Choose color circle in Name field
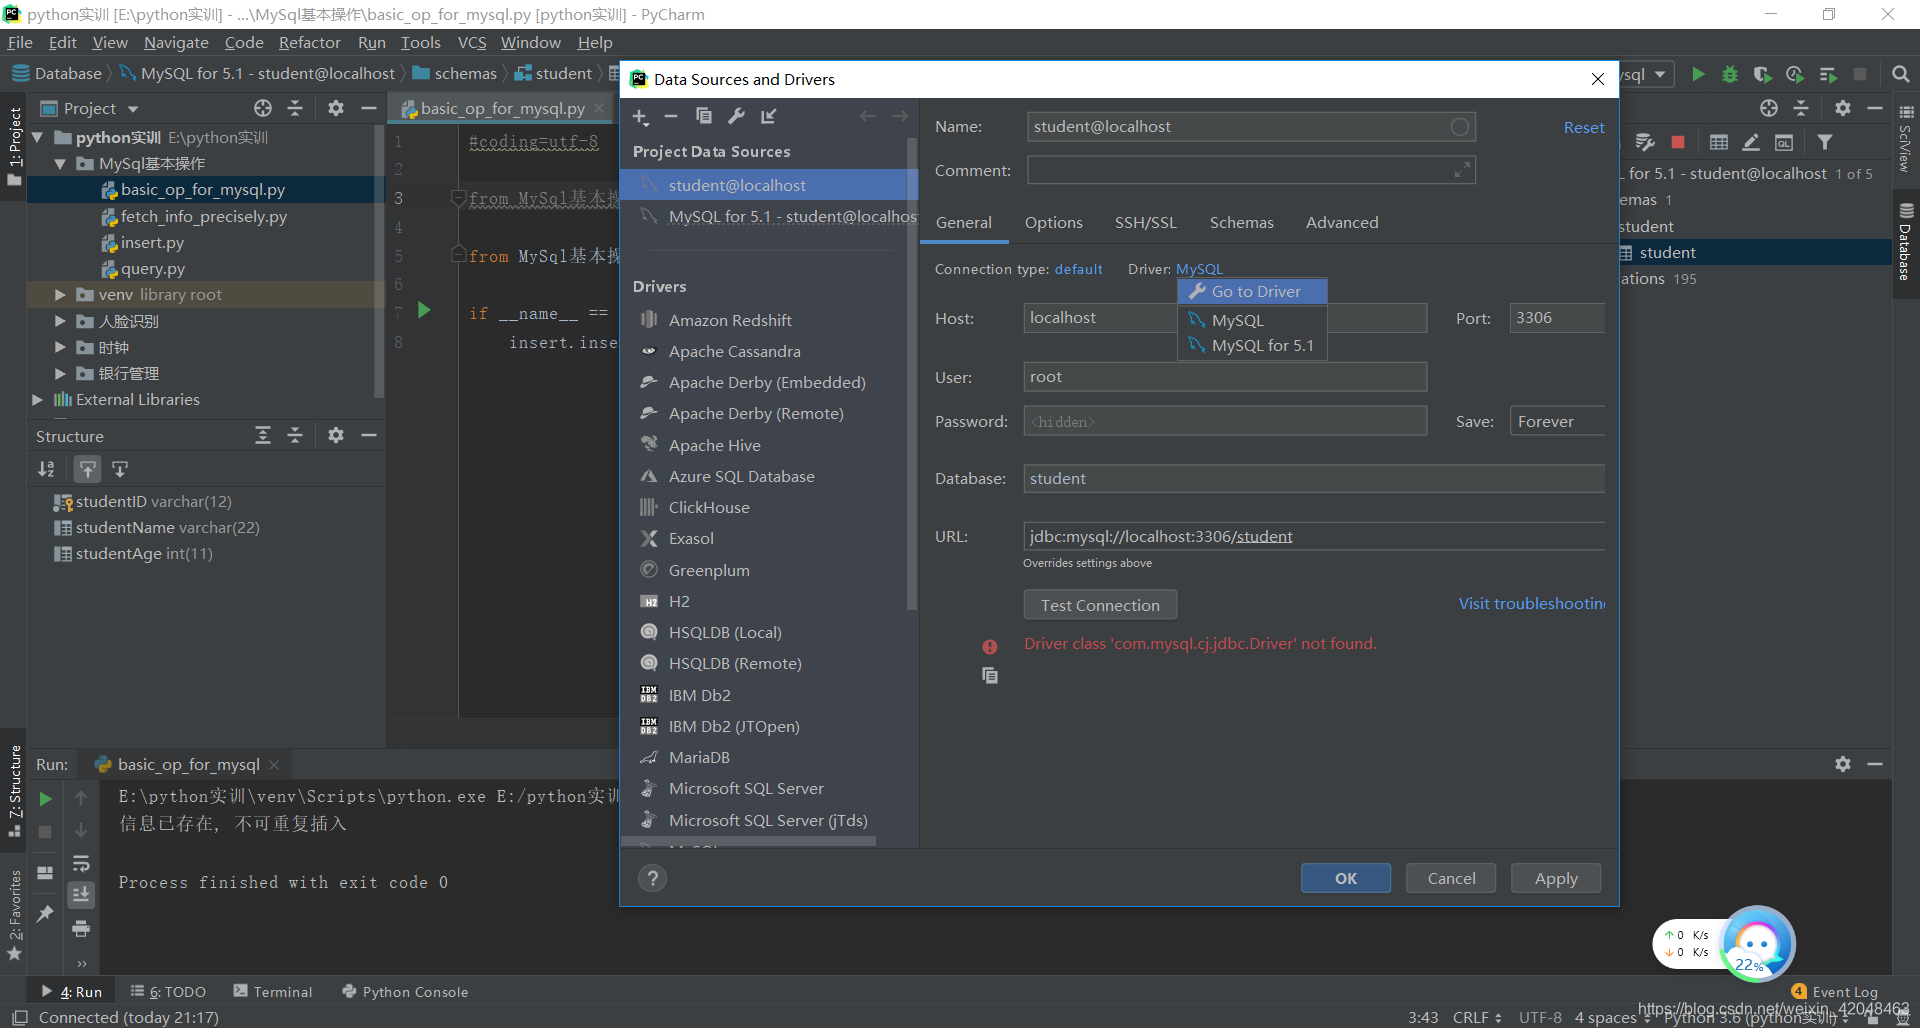1920x1028 pixels. pyautogui.click(x=1460, y=127)
